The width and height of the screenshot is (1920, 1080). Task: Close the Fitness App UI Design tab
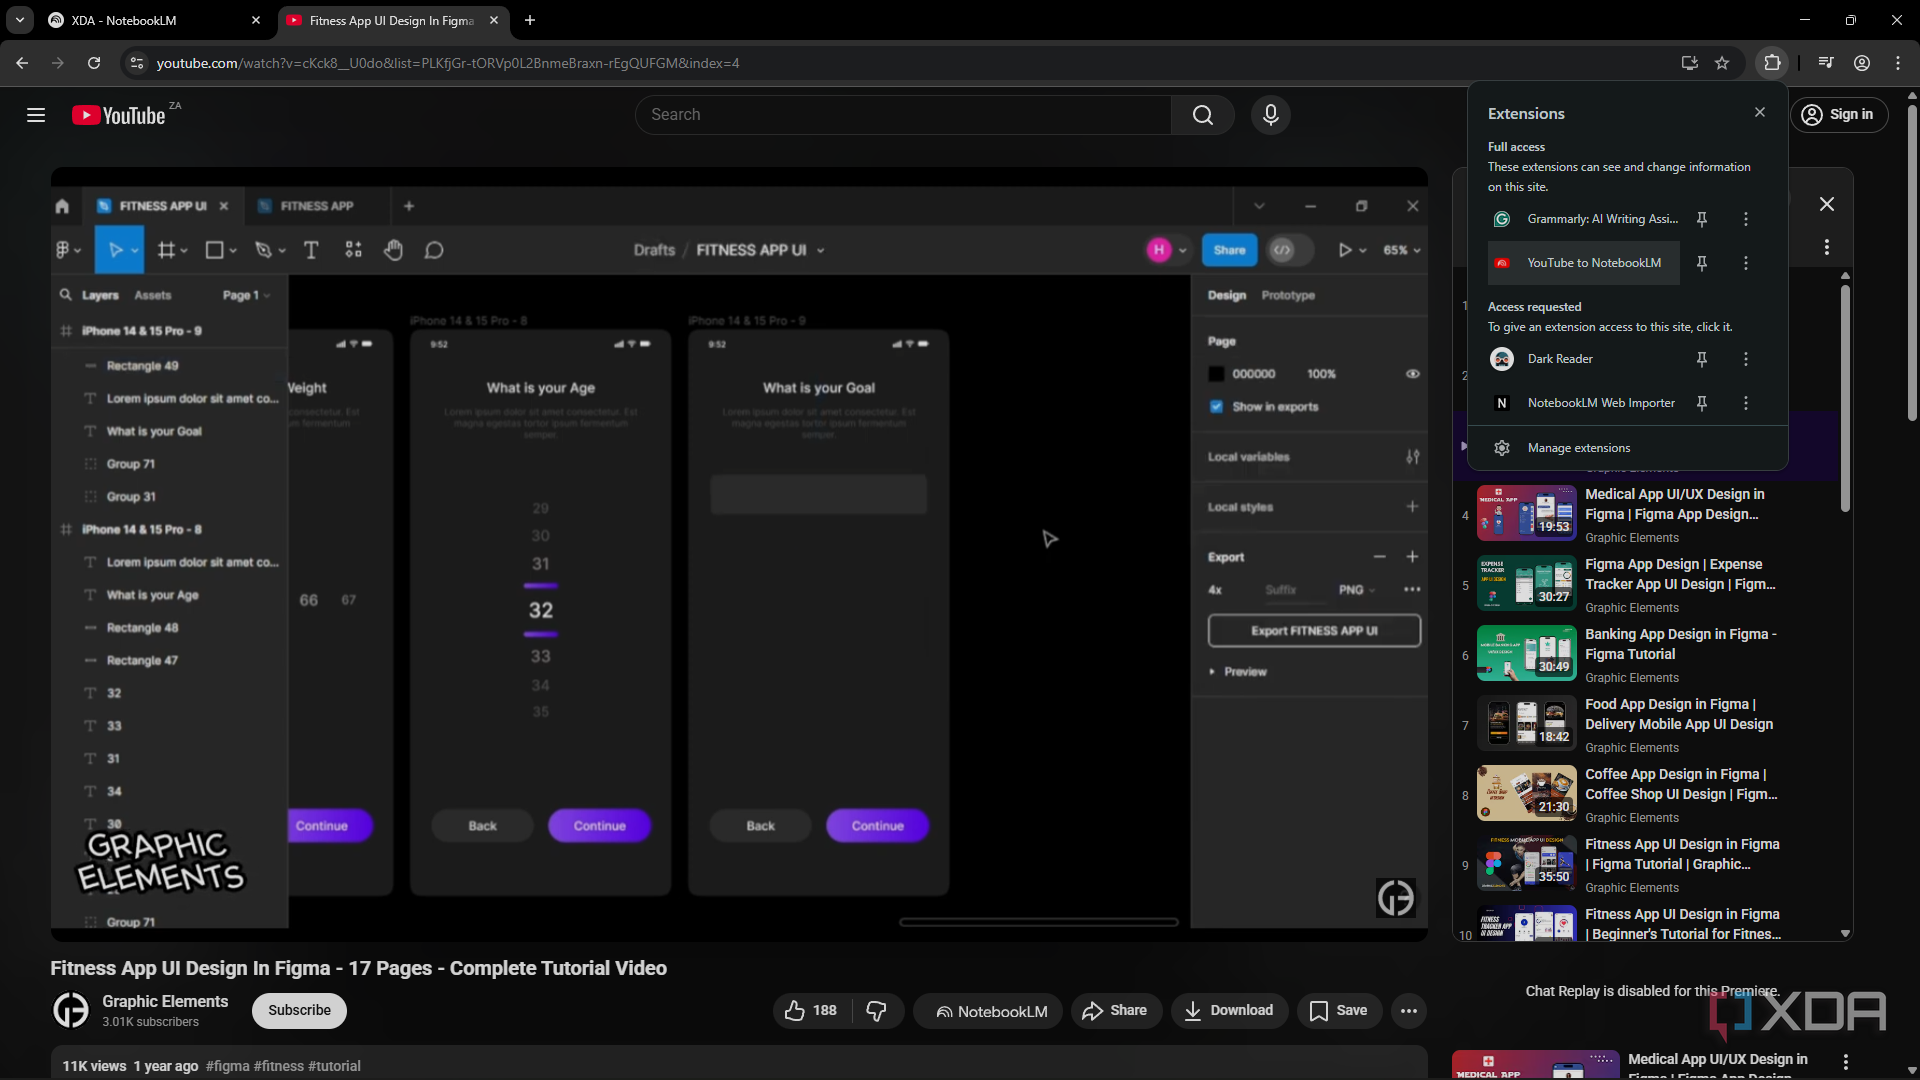coord(494,20)
